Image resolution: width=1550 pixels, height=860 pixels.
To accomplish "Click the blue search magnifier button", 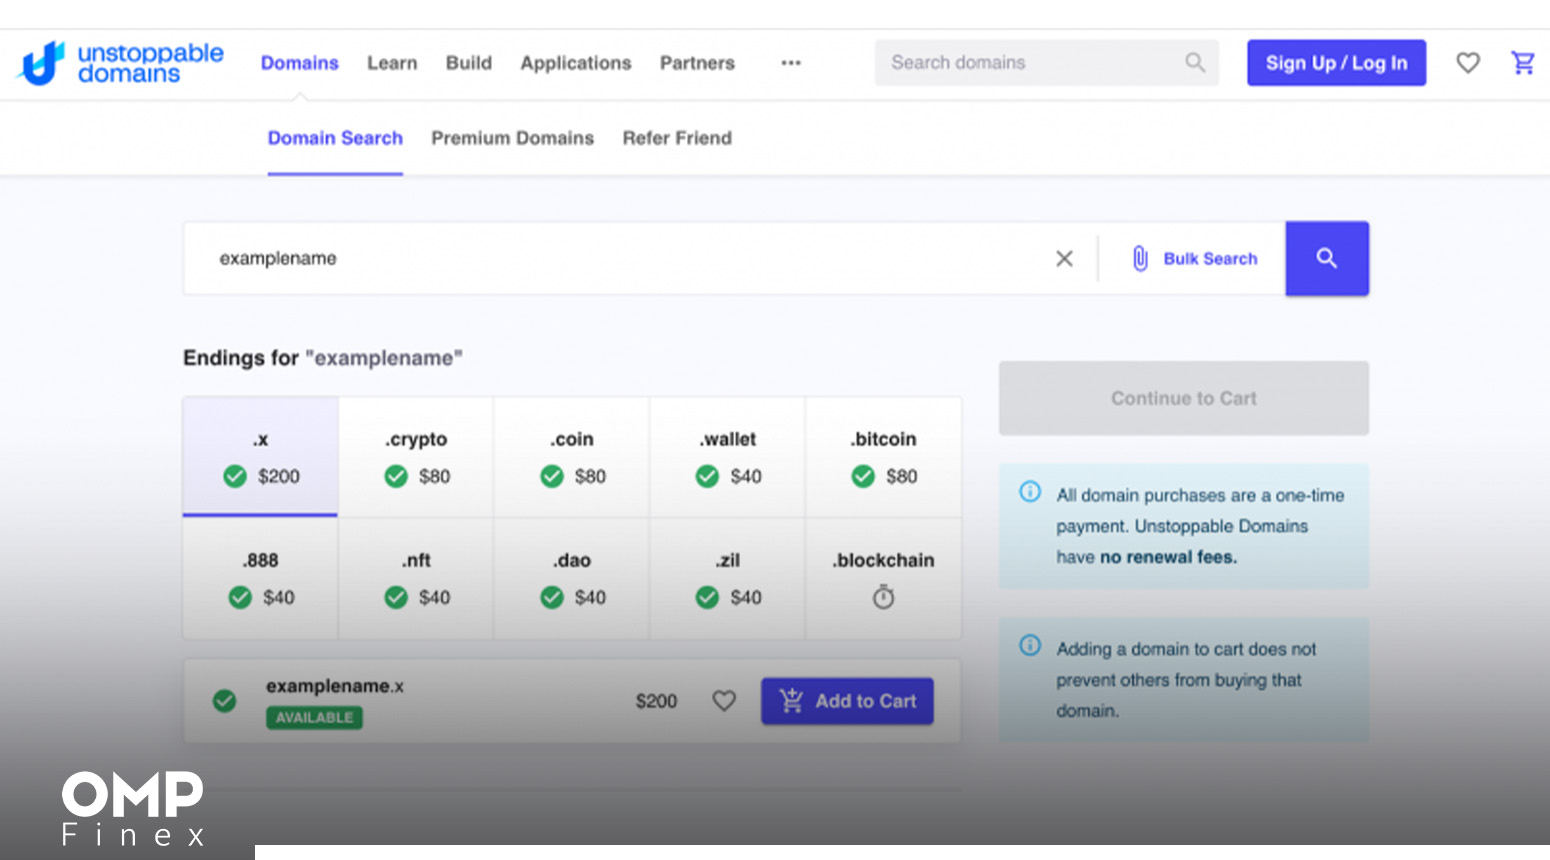I will point(1327,258).
